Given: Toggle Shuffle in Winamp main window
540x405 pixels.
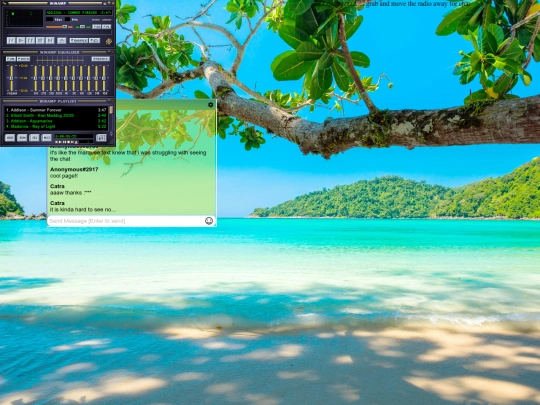Looking at the screenshot, I should click(79, 41).
